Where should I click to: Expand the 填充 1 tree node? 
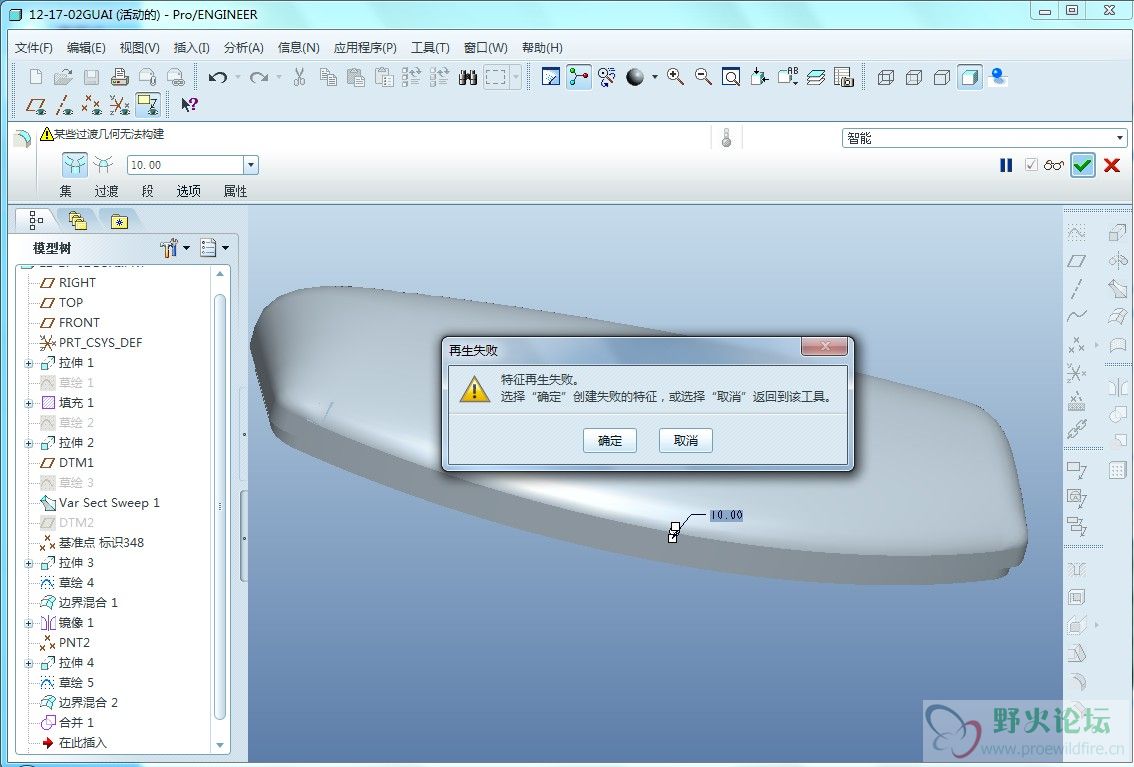[x=29, y=403]
